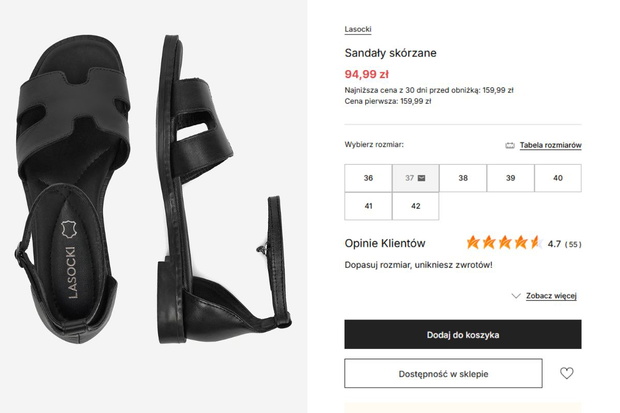
Task: Expand Zobacz więcej link
Action: (551, 296)
